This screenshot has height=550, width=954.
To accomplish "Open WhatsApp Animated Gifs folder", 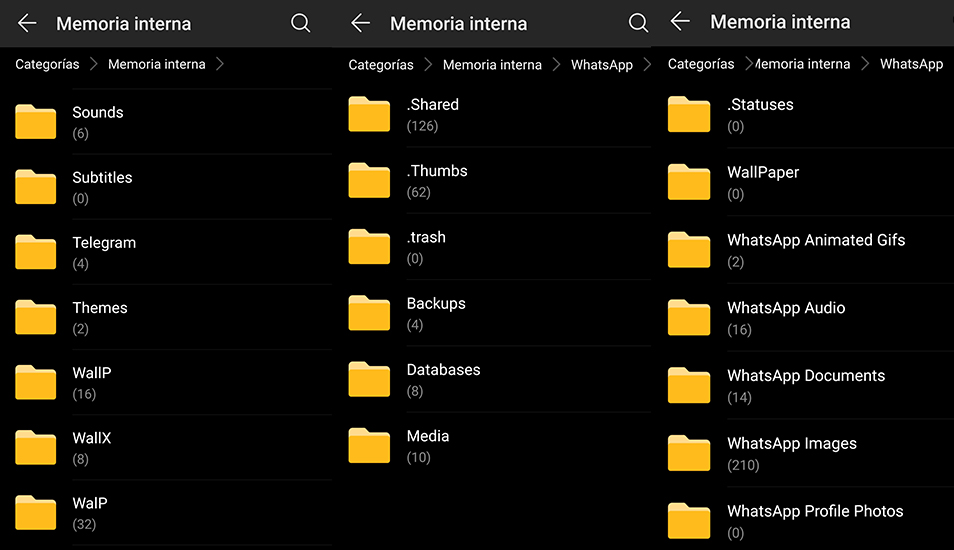I will [809, 249].
